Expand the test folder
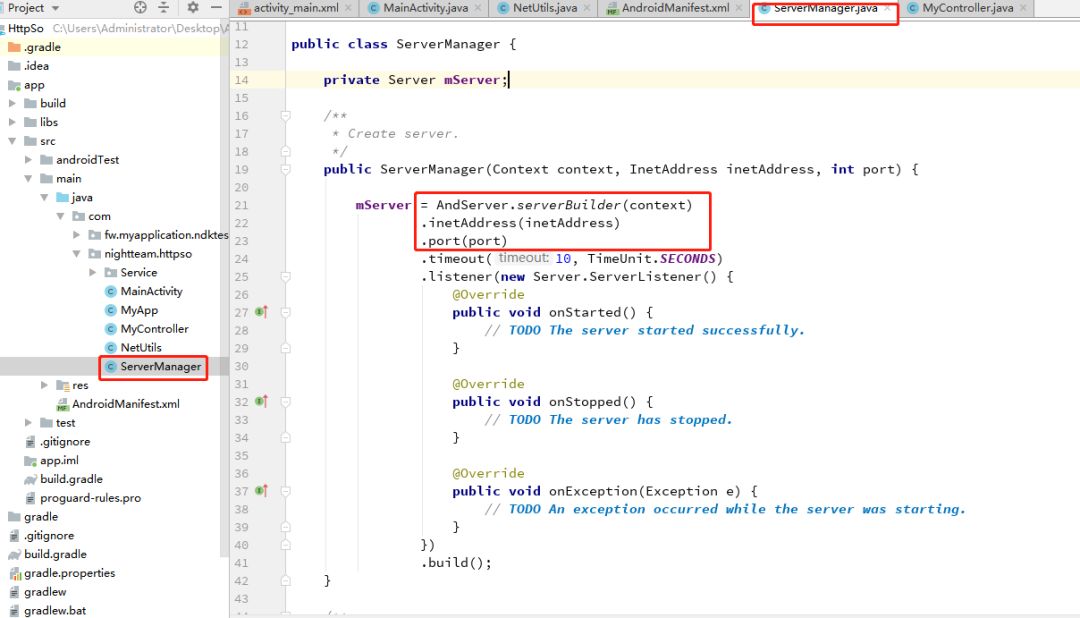The image size is (1080, 618). (x=28, y=422)
